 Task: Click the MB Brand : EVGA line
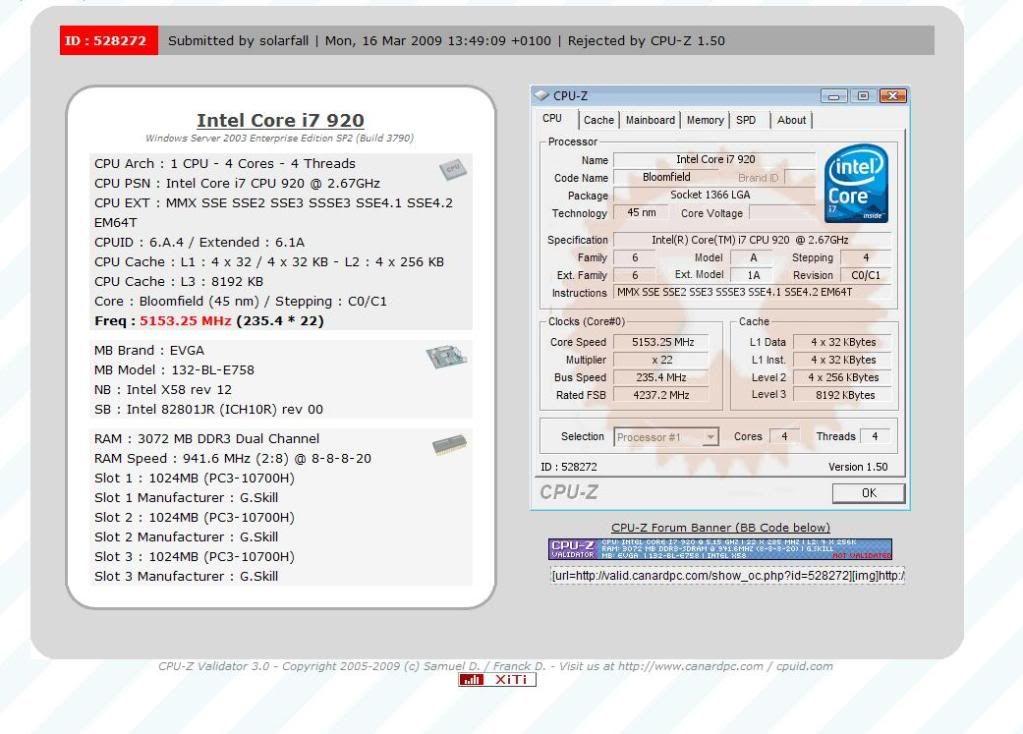(149, 350)
